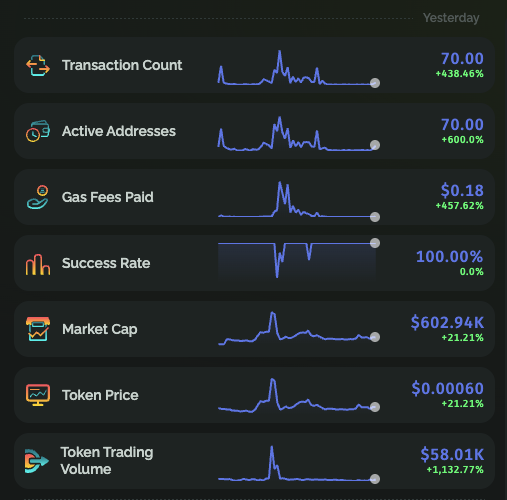Click the +438.46% change figure

[460, 74]
